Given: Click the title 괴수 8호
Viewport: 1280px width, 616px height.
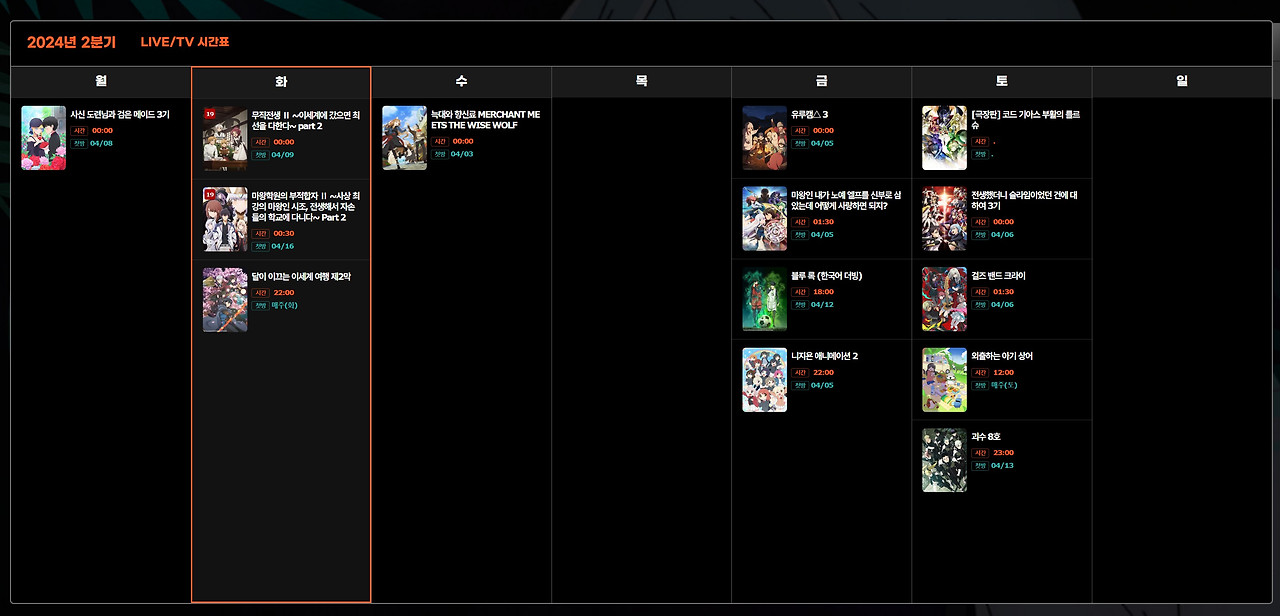Looking at the screenshot, I should coord(987,437).
